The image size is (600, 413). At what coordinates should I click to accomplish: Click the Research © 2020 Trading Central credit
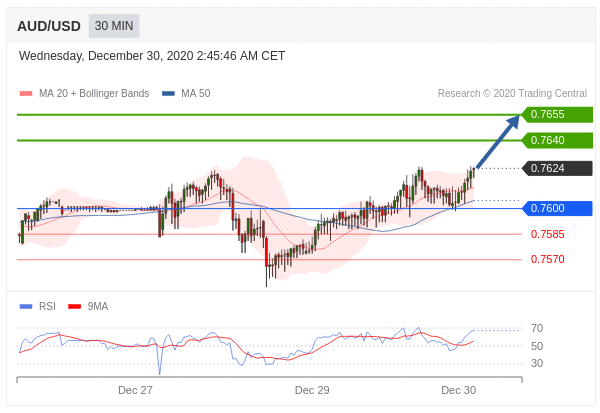tap(512, 93)
